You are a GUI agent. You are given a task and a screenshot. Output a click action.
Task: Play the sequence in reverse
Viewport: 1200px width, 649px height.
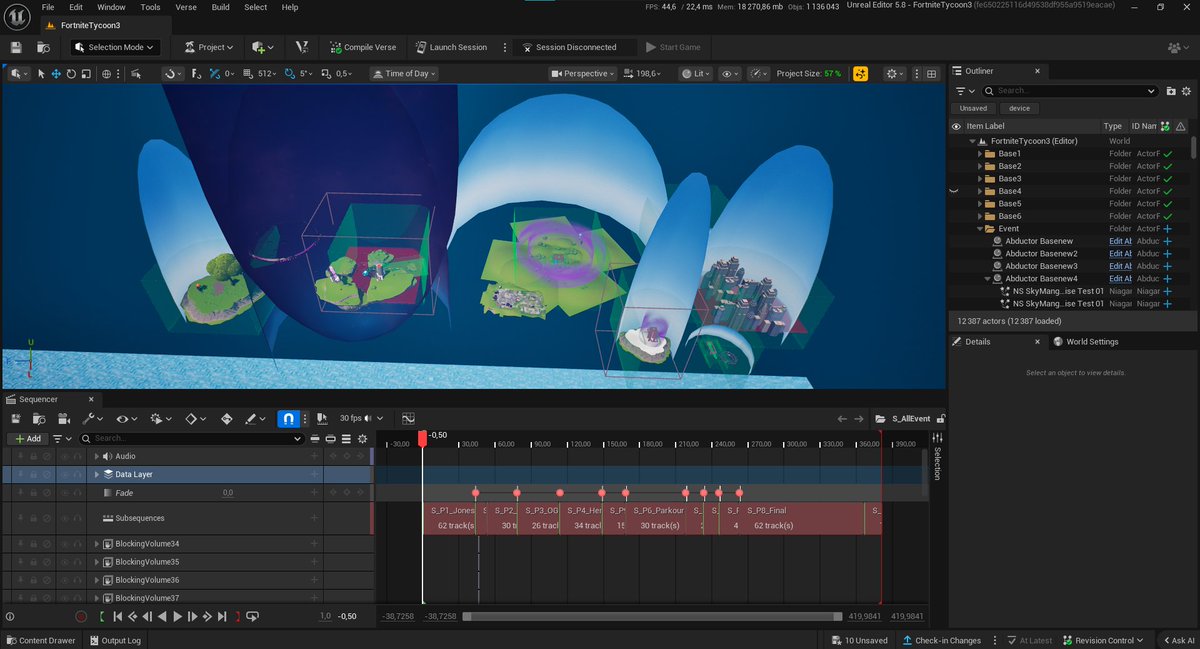[x=163, y=617]
